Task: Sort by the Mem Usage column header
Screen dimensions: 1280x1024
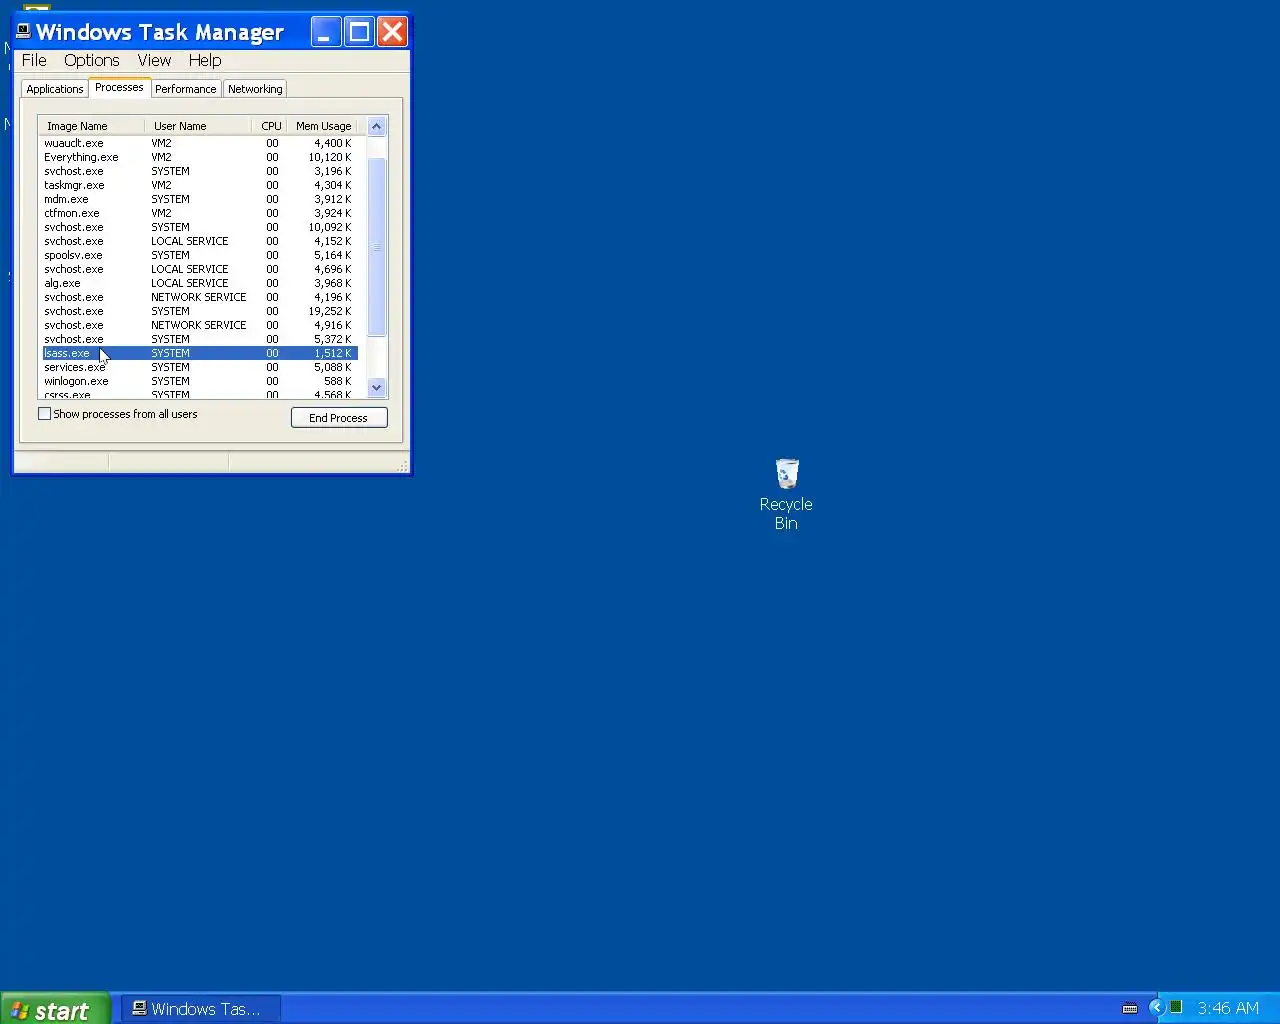Action: [322, 126]
